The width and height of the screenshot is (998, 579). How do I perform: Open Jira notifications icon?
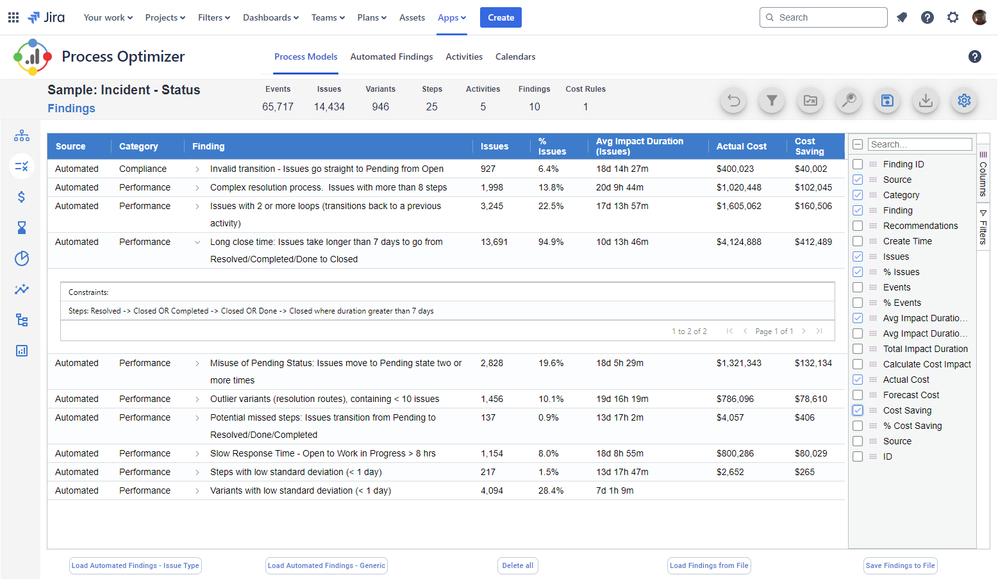point(902,18)
